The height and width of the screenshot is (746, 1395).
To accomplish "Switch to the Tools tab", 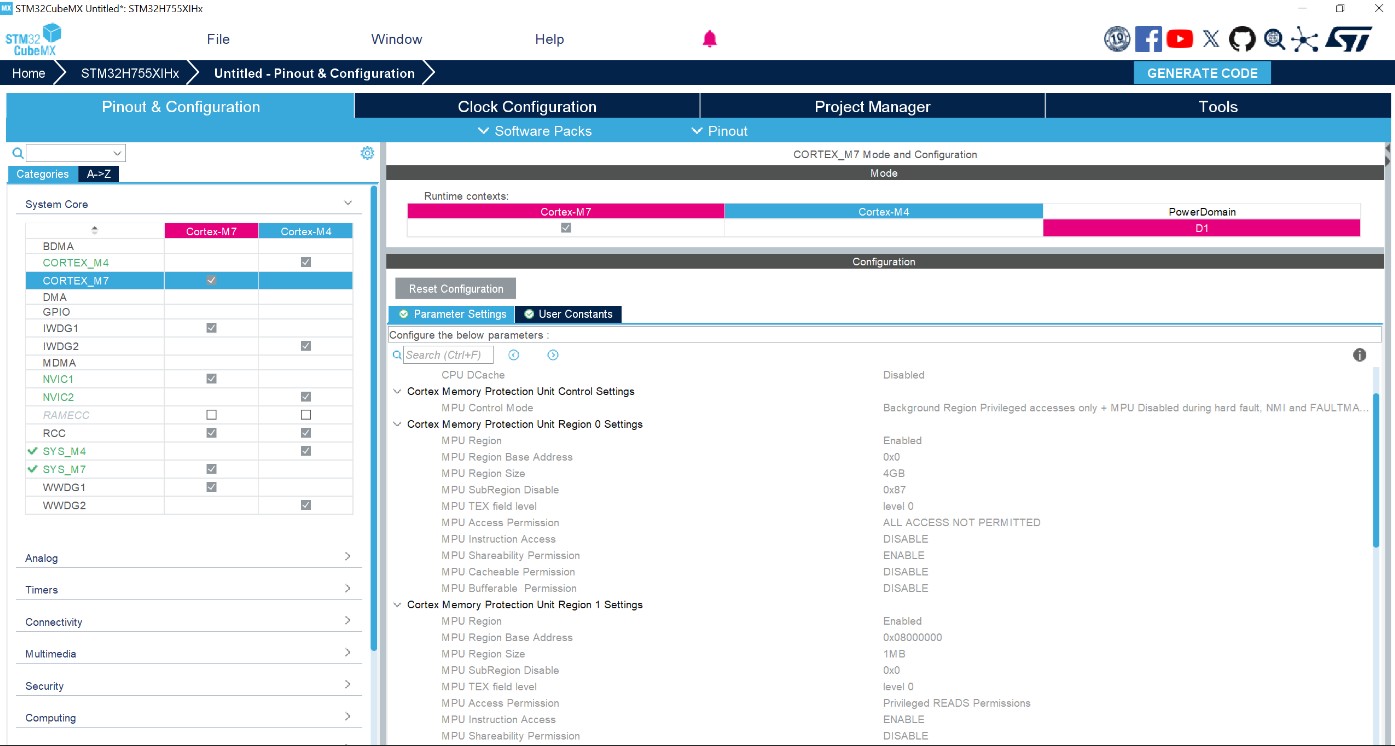I will (x=1218, y=106).
